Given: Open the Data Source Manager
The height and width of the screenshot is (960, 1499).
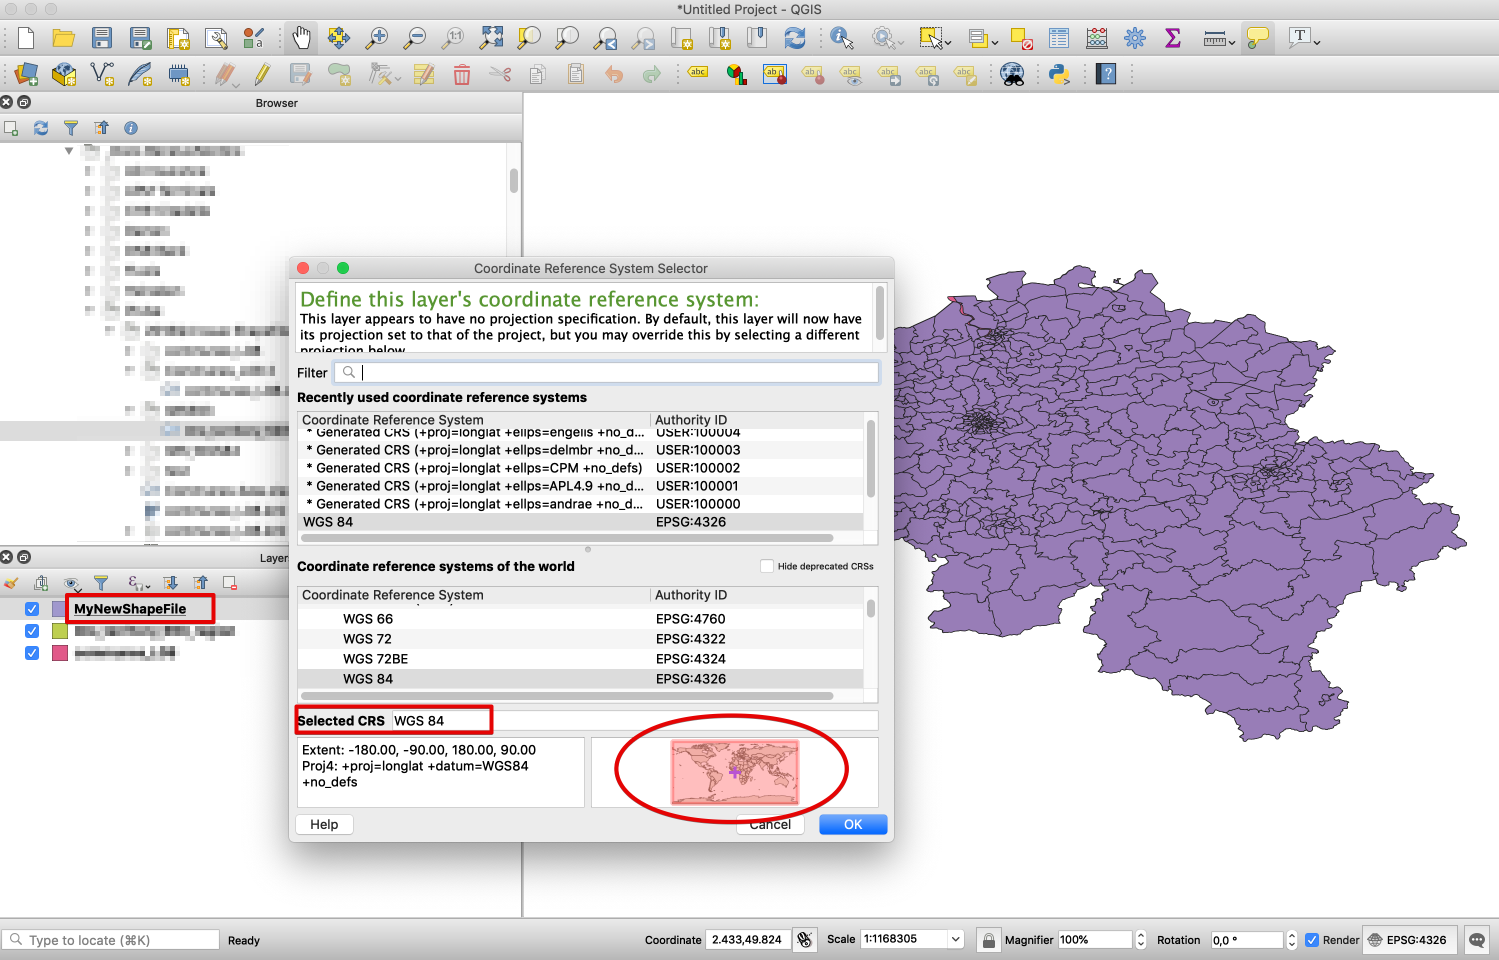Looking at the screenshot, I should click(27, 73).
